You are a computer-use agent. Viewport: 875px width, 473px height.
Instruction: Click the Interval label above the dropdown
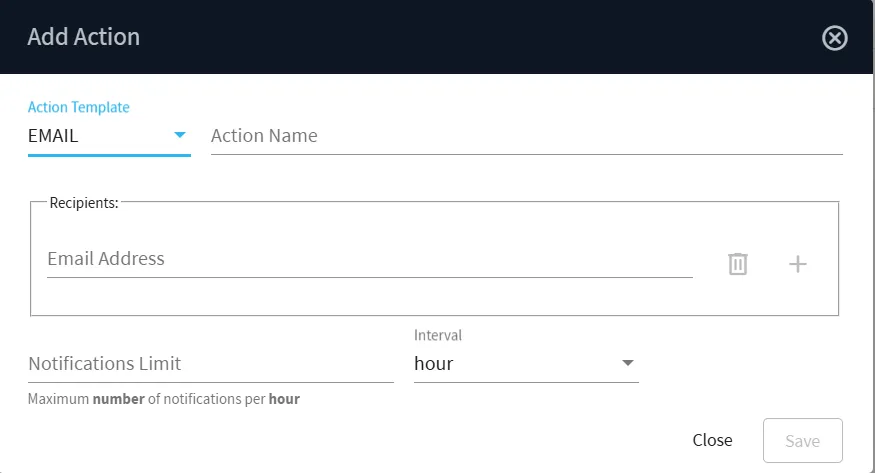438,335
